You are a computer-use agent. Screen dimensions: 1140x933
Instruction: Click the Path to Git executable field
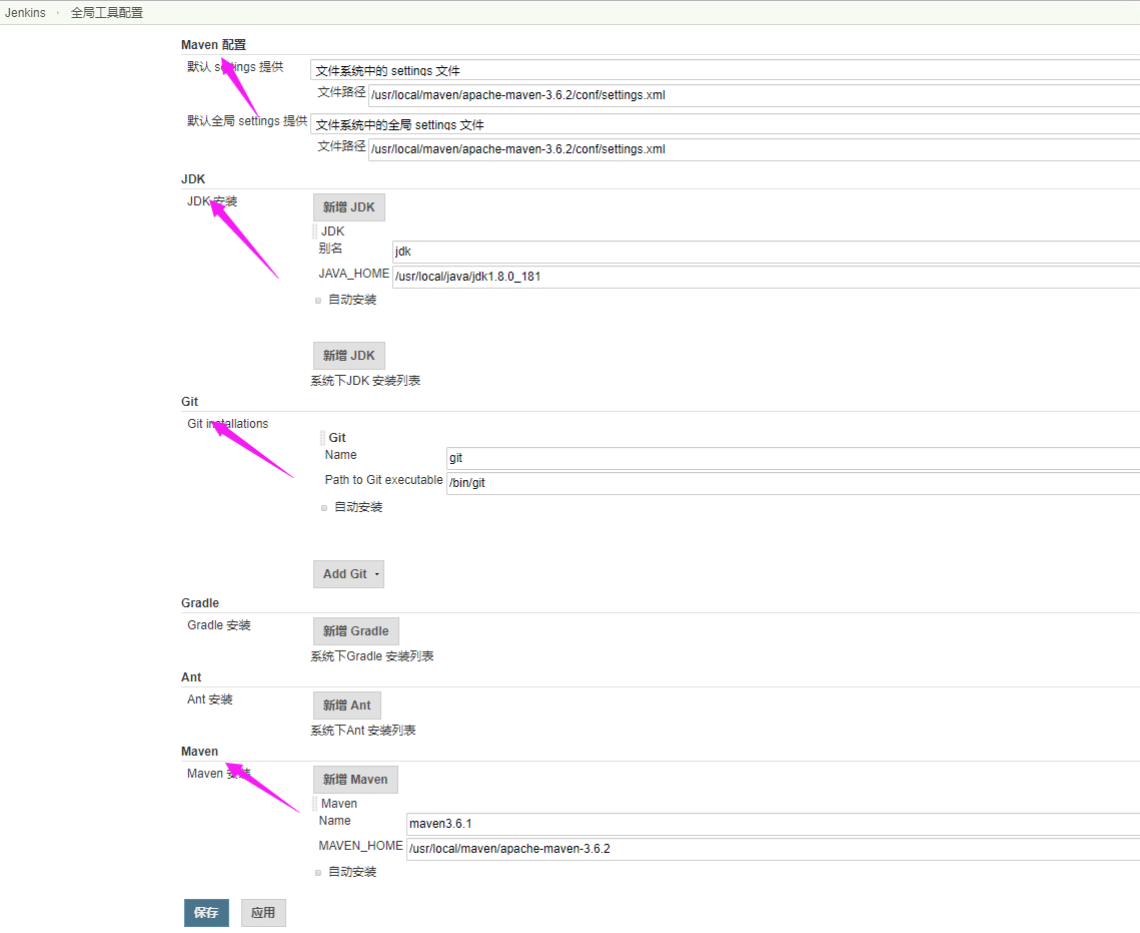(x=792, y=483)
